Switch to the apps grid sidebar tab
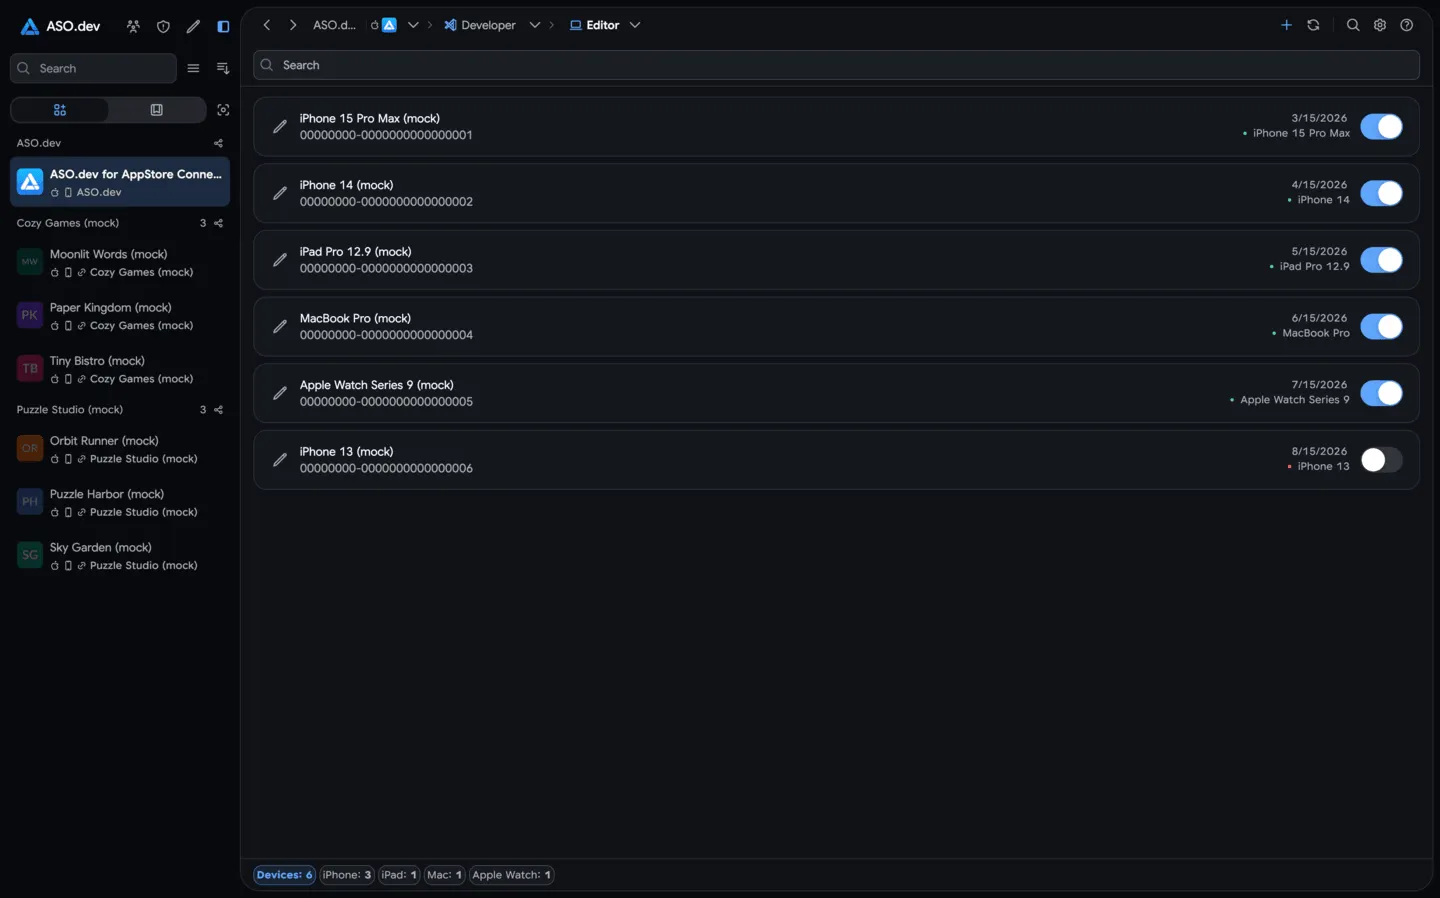The width and height of the screenshot is (1440, 898). pyautogui.click(x=60, y=110)
